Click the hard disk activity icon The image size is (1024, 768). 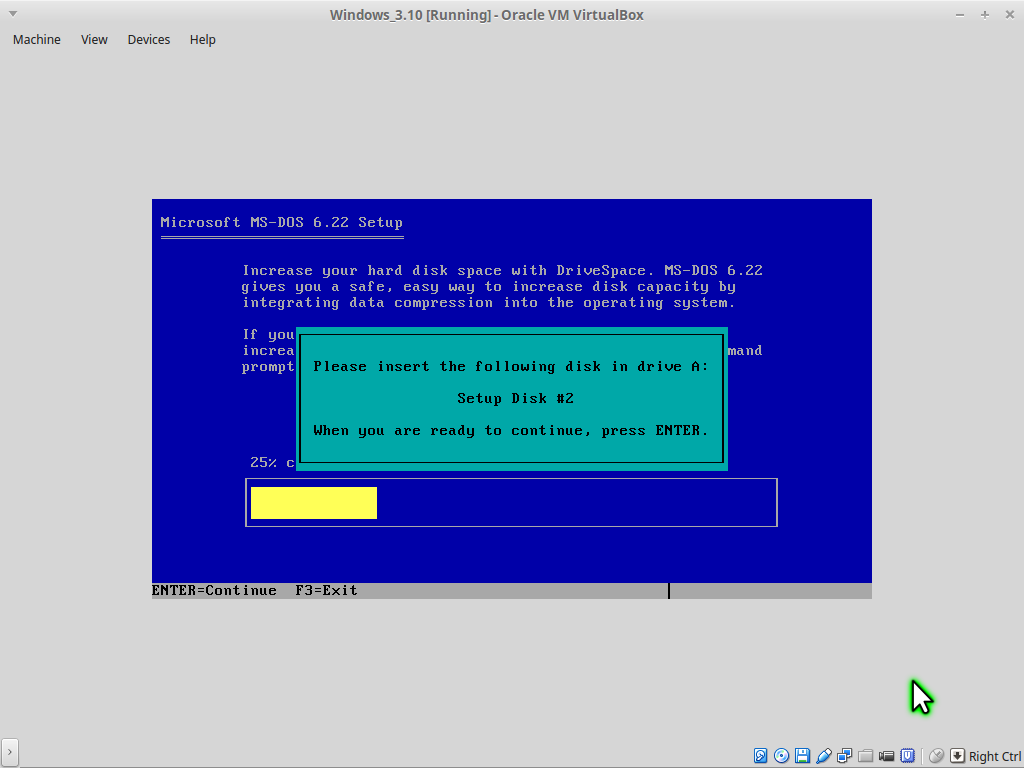tap(761, 756)
